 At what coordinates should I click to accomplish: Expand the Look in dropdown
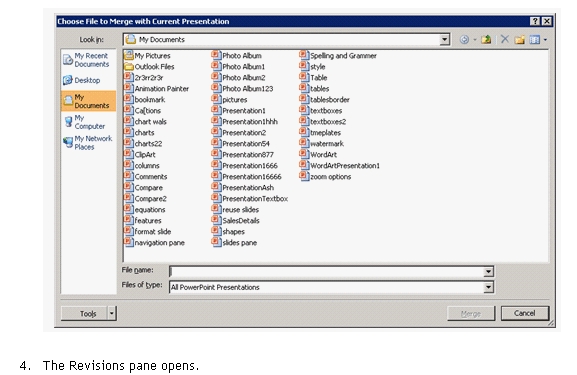445,39
